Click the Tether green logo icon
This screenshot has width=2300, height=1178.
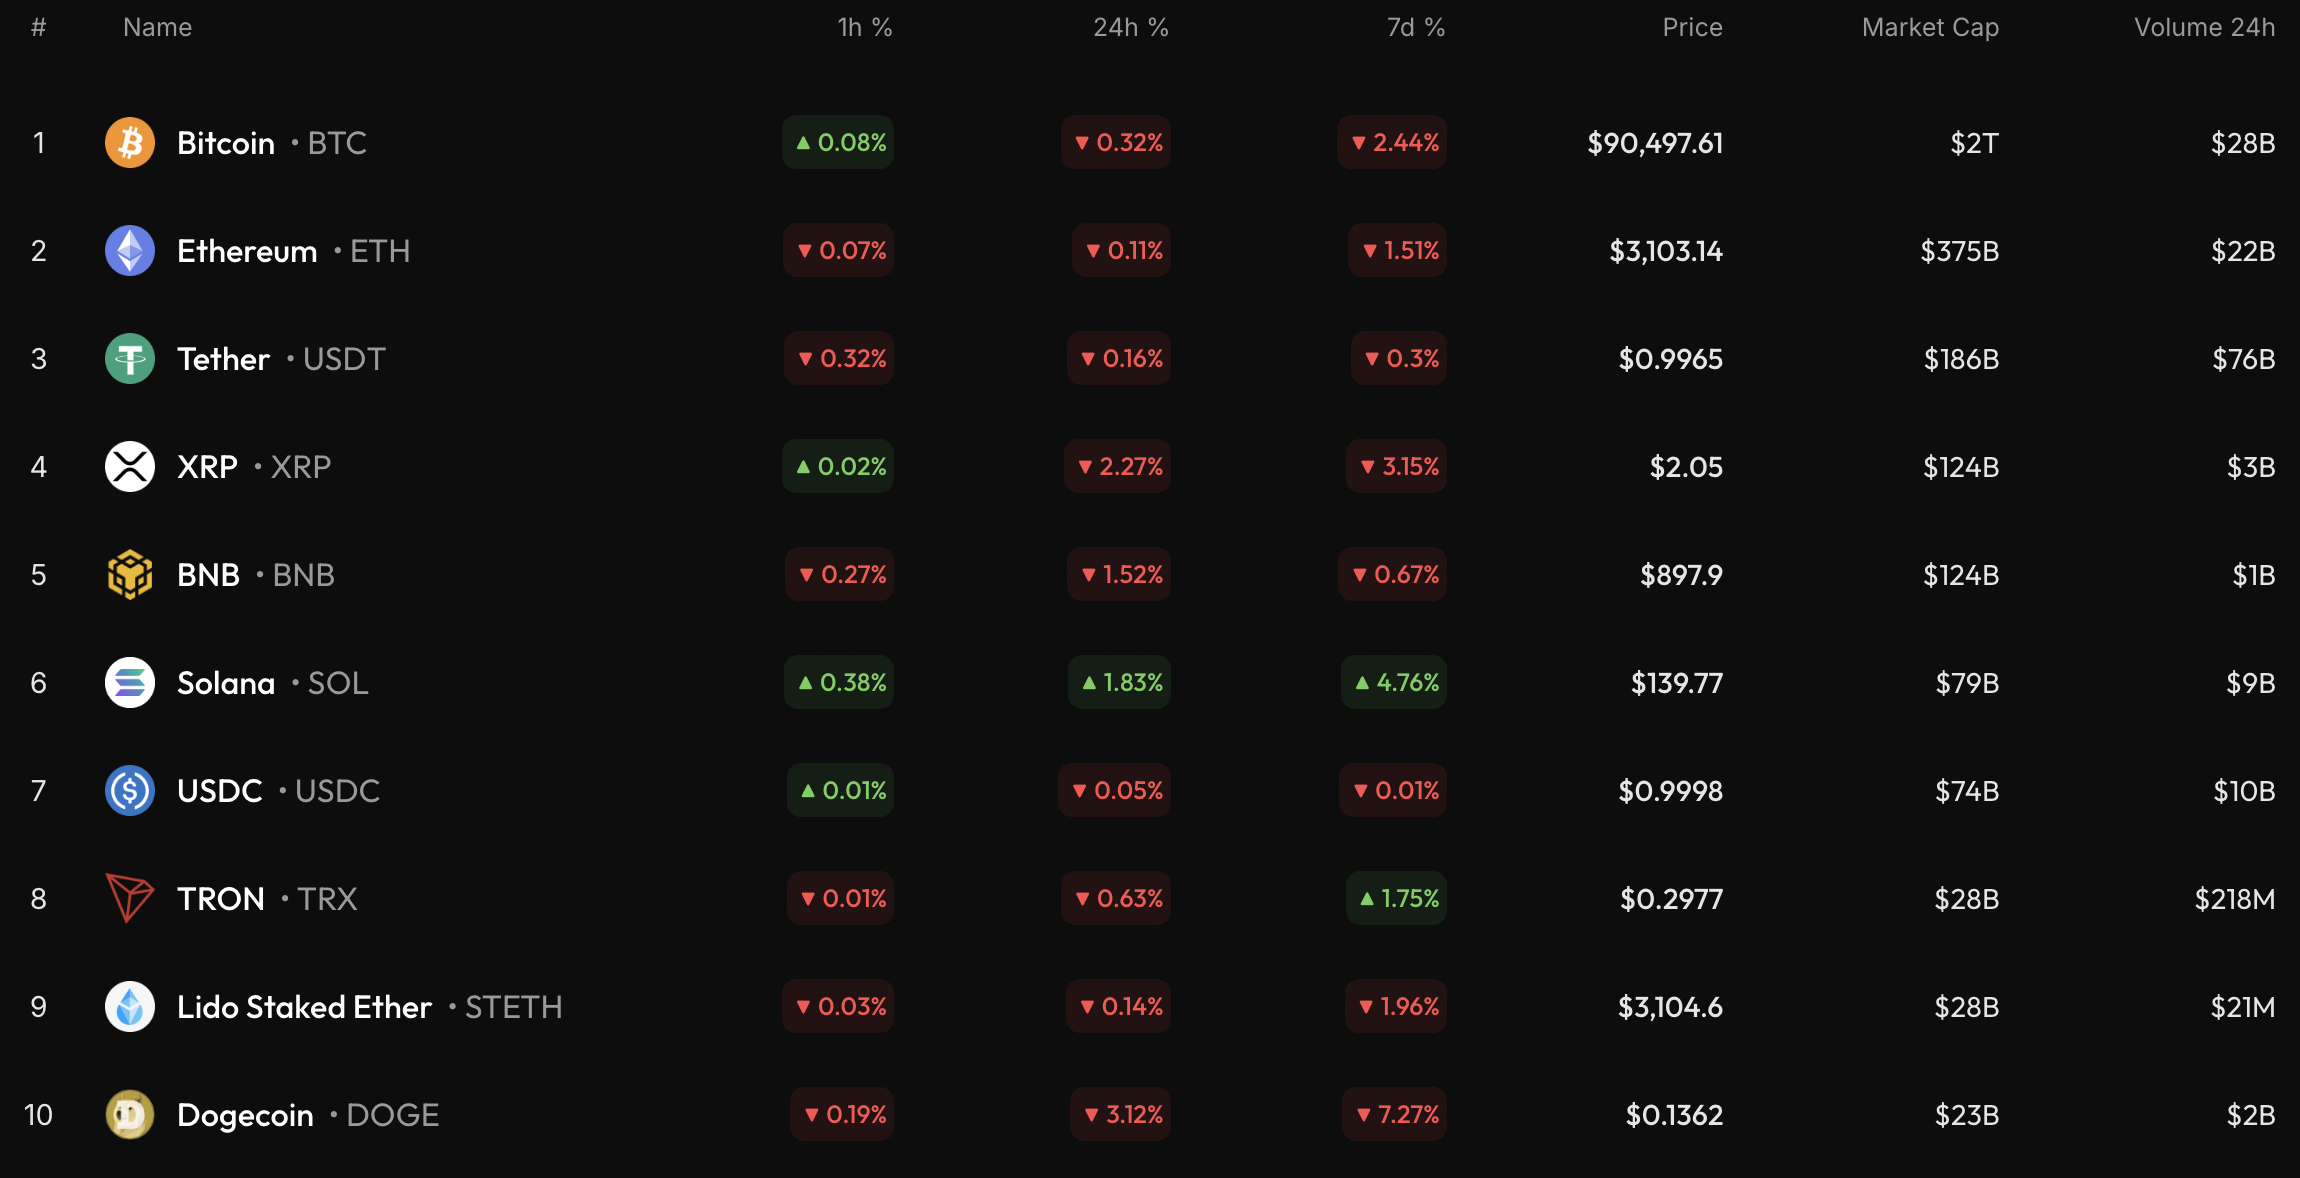pos(130,359)
